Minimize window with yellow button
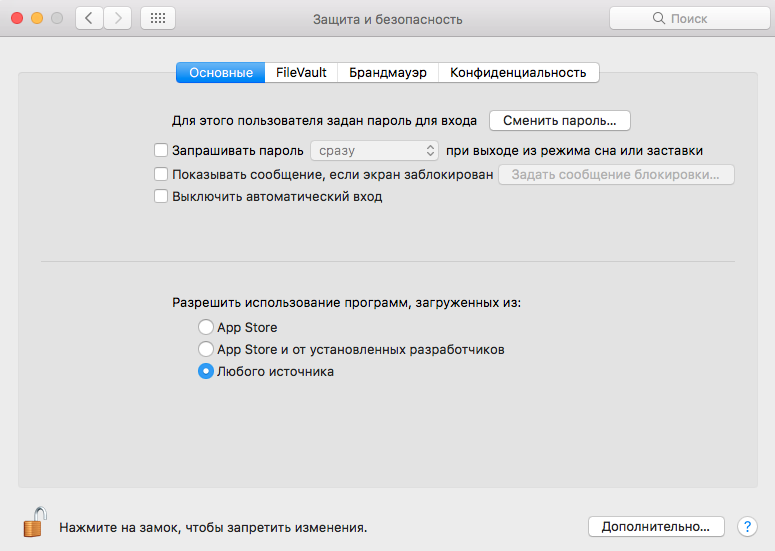Screen dimensions: 775x551 coord(37,18)
